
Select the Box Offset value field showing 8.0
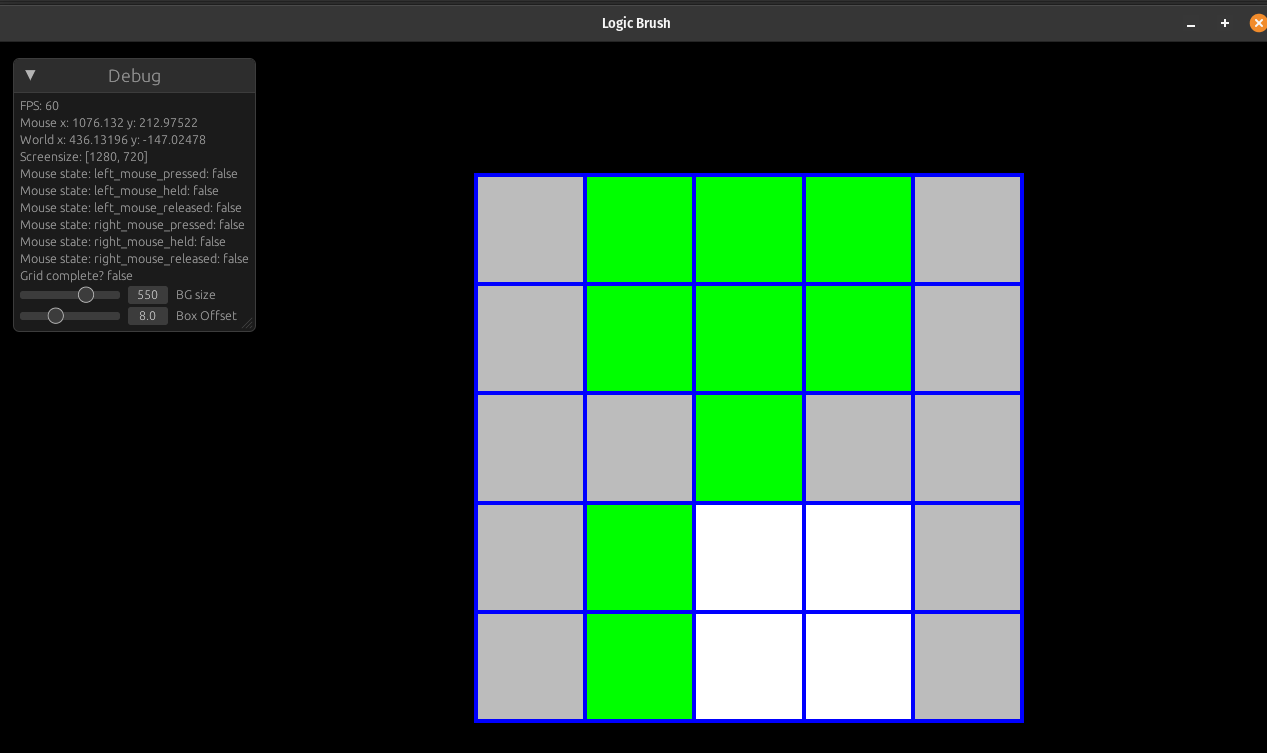pyautogui.click(x=147, y=316)
